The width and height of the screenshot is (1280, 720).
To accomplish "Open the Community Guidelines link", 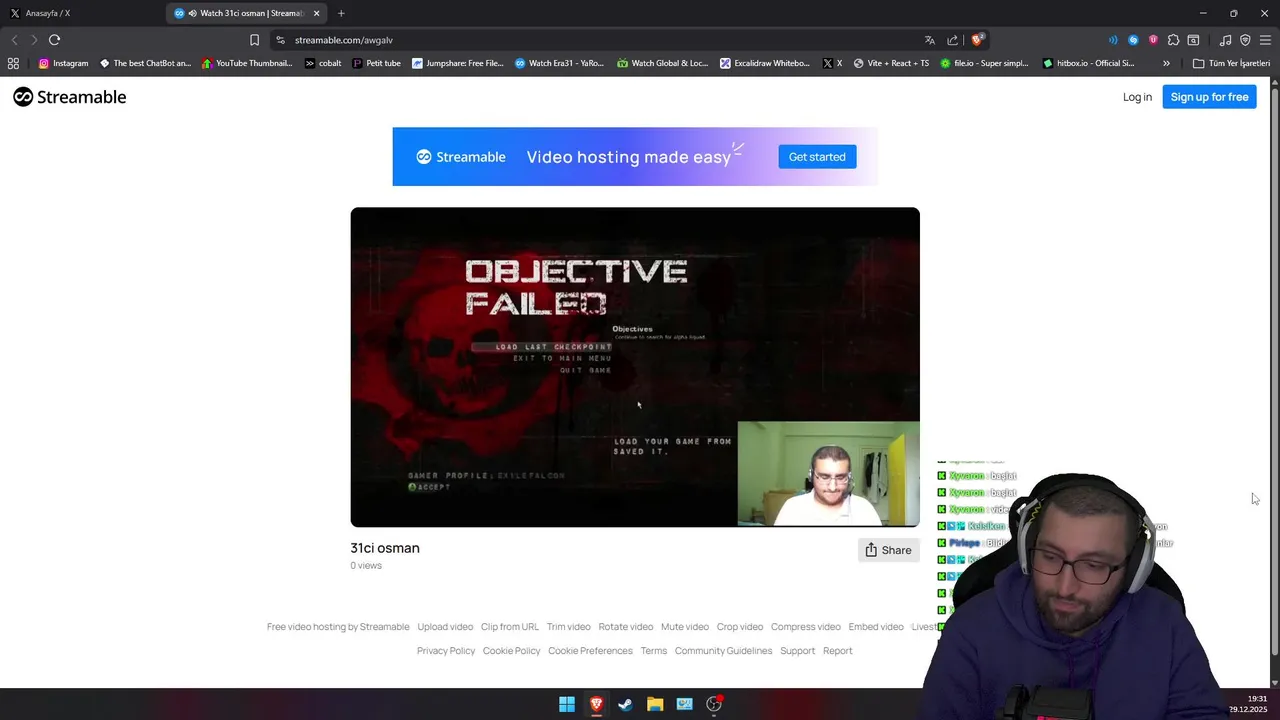I will pos(723,651).
